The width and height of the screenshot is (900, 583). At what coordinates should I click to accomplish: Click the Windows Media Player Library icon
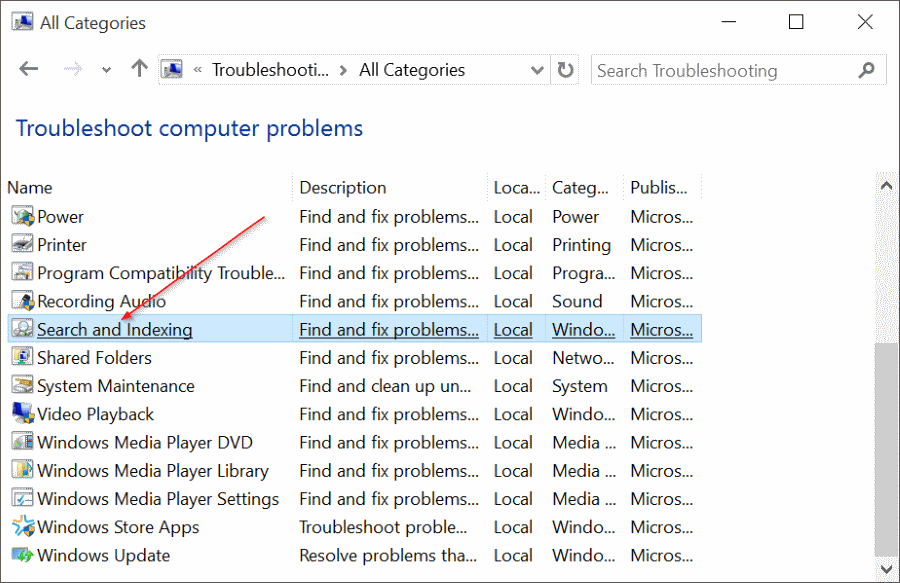click(23, 470)
